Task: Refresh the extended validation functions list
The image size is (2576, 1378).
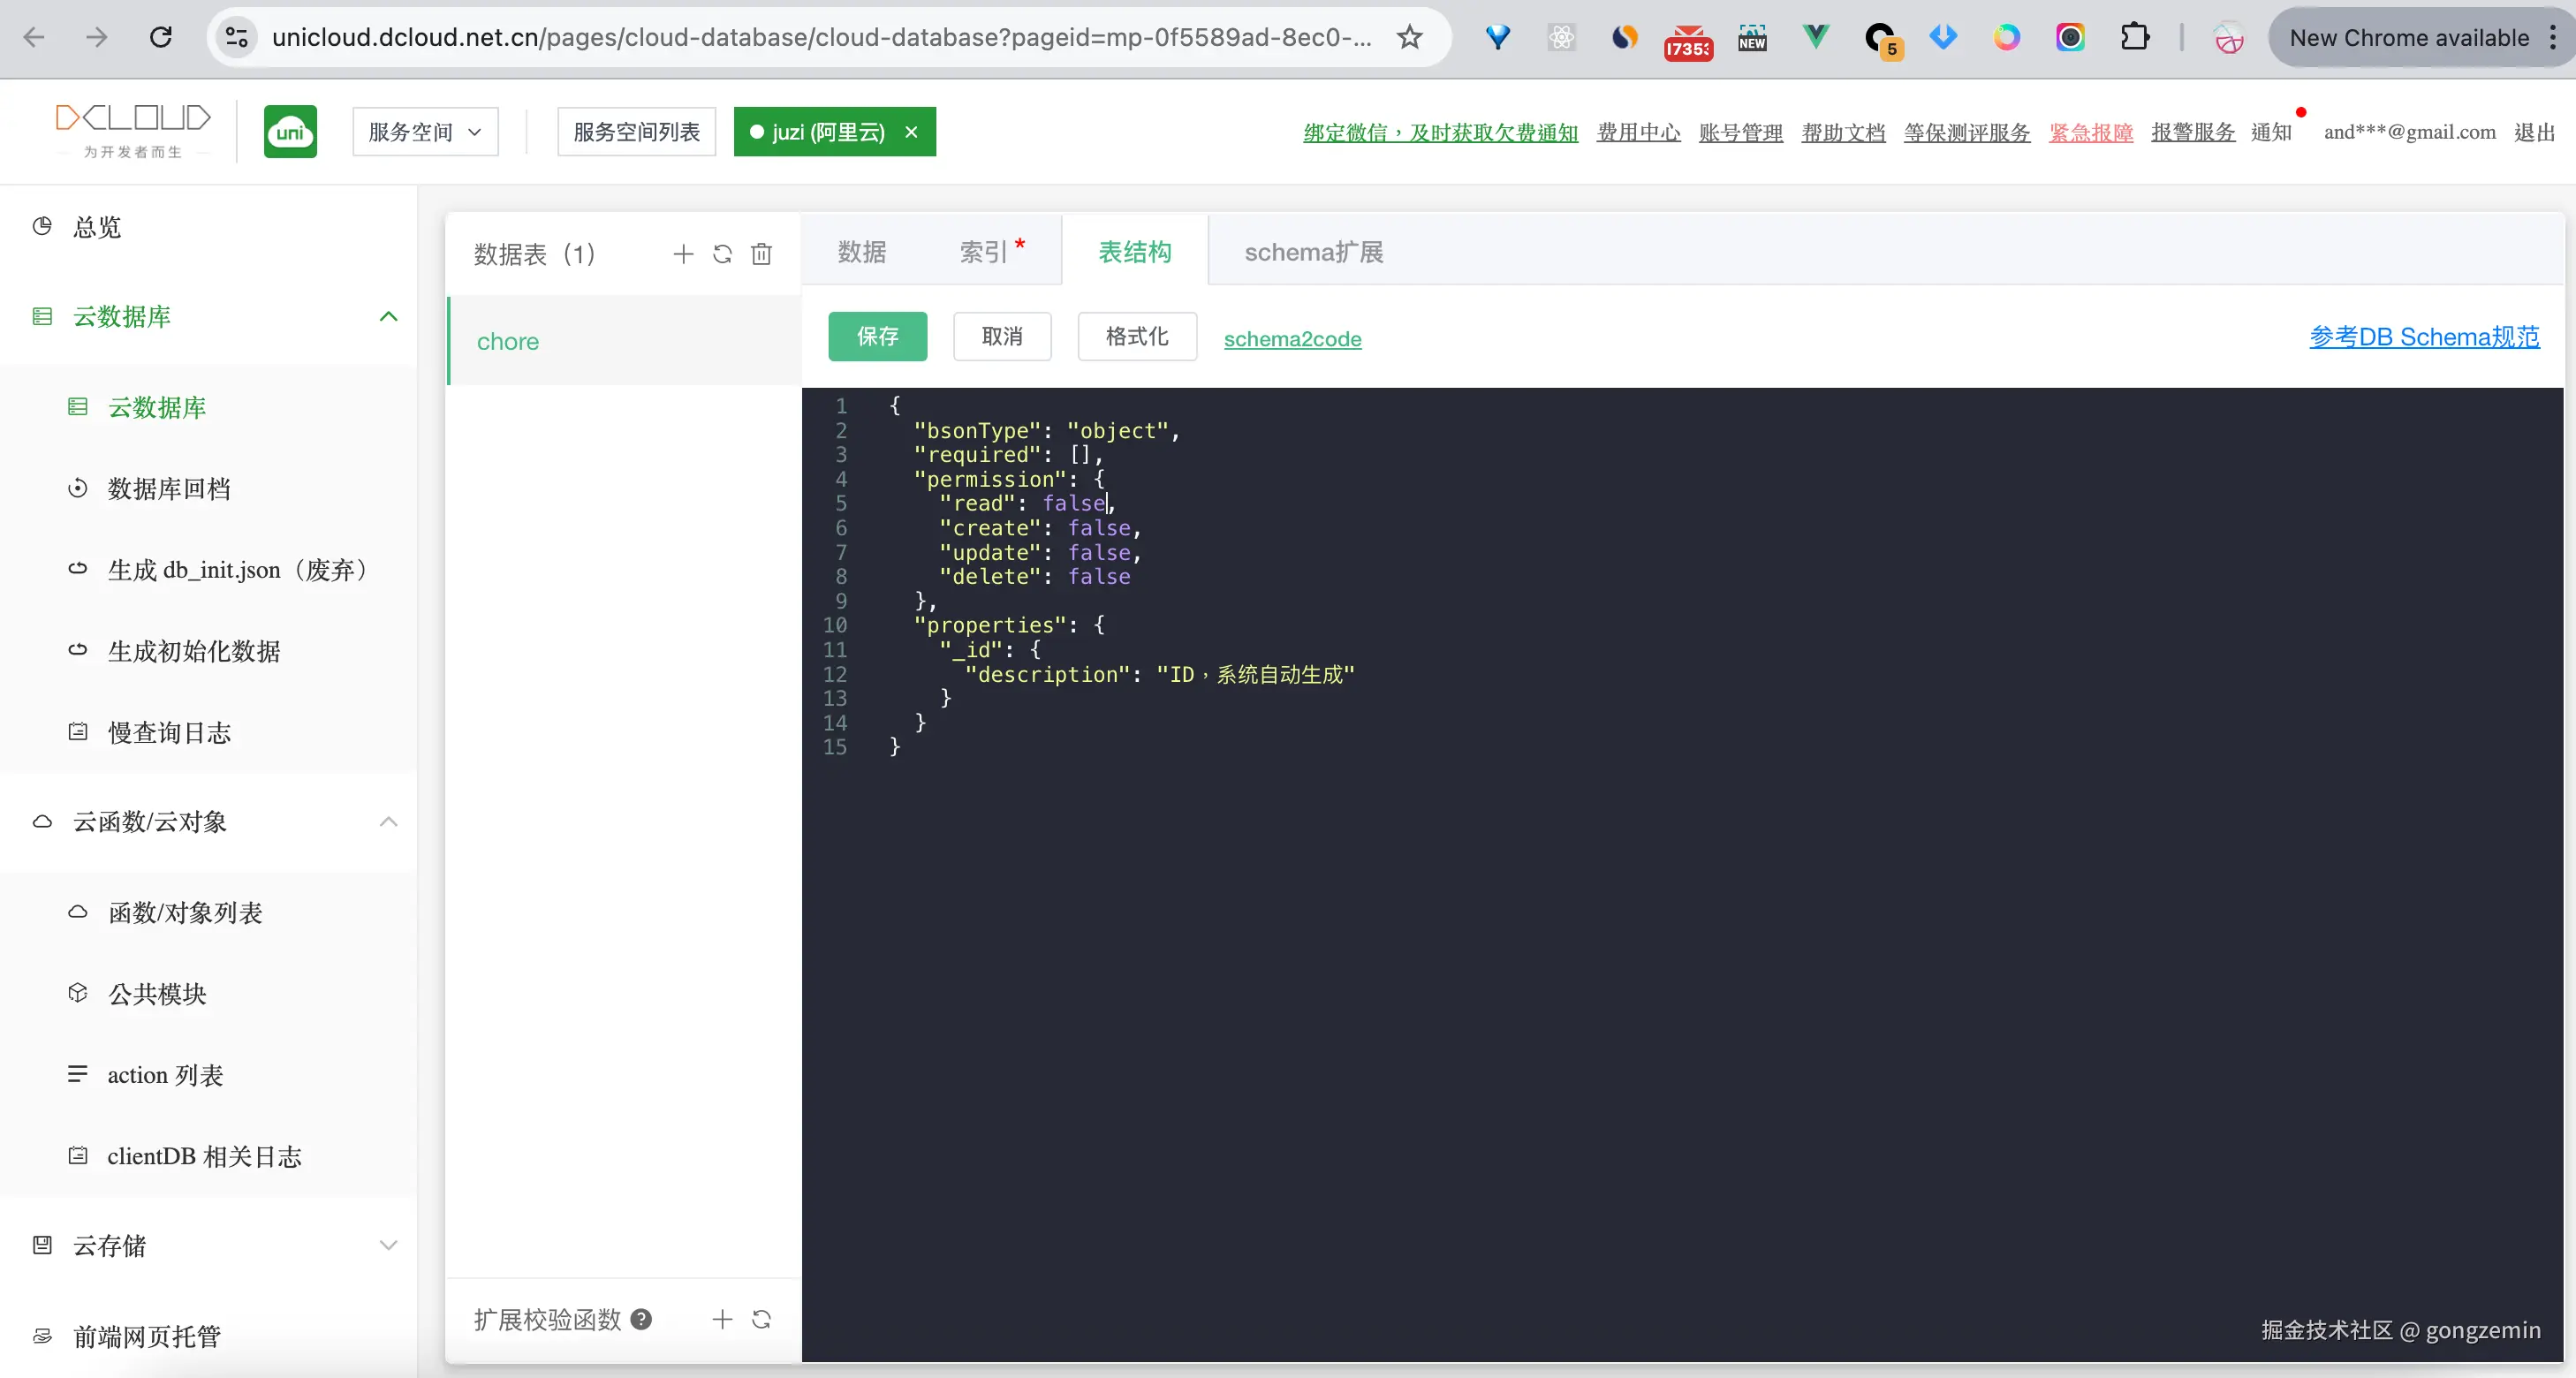Action: [x=761, y=1319]
